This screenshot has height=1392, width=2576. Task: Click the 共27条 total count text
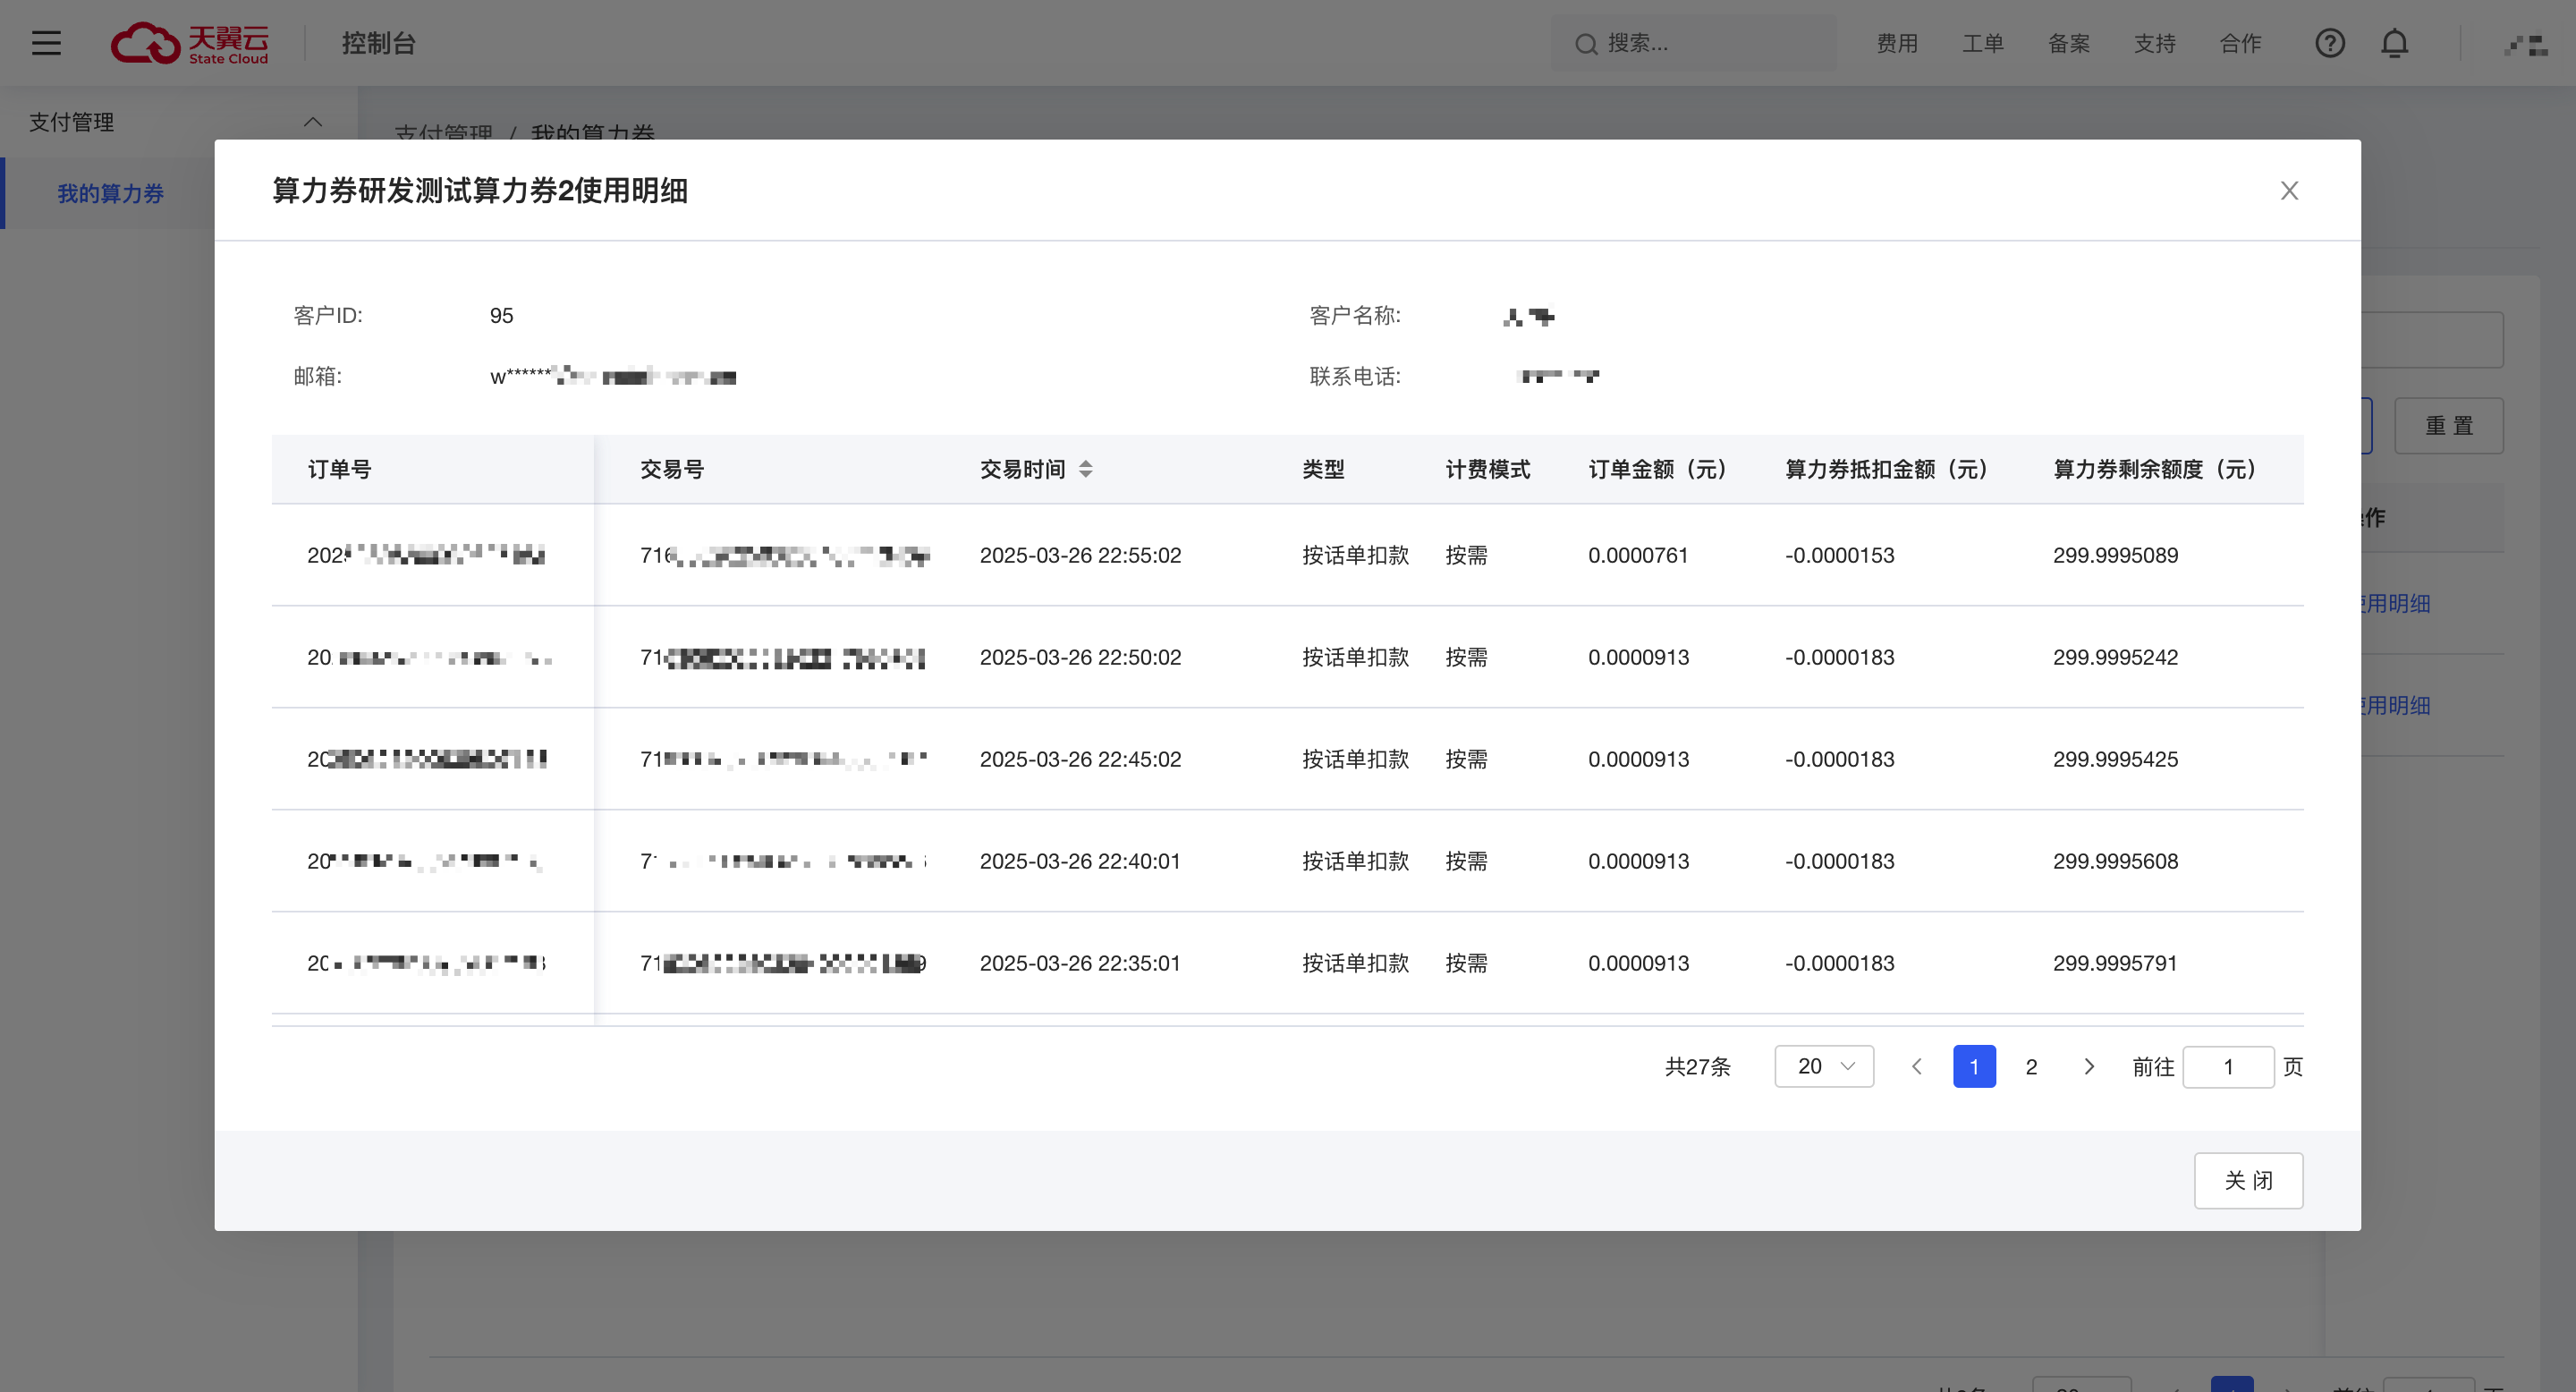(1697, 1066)
